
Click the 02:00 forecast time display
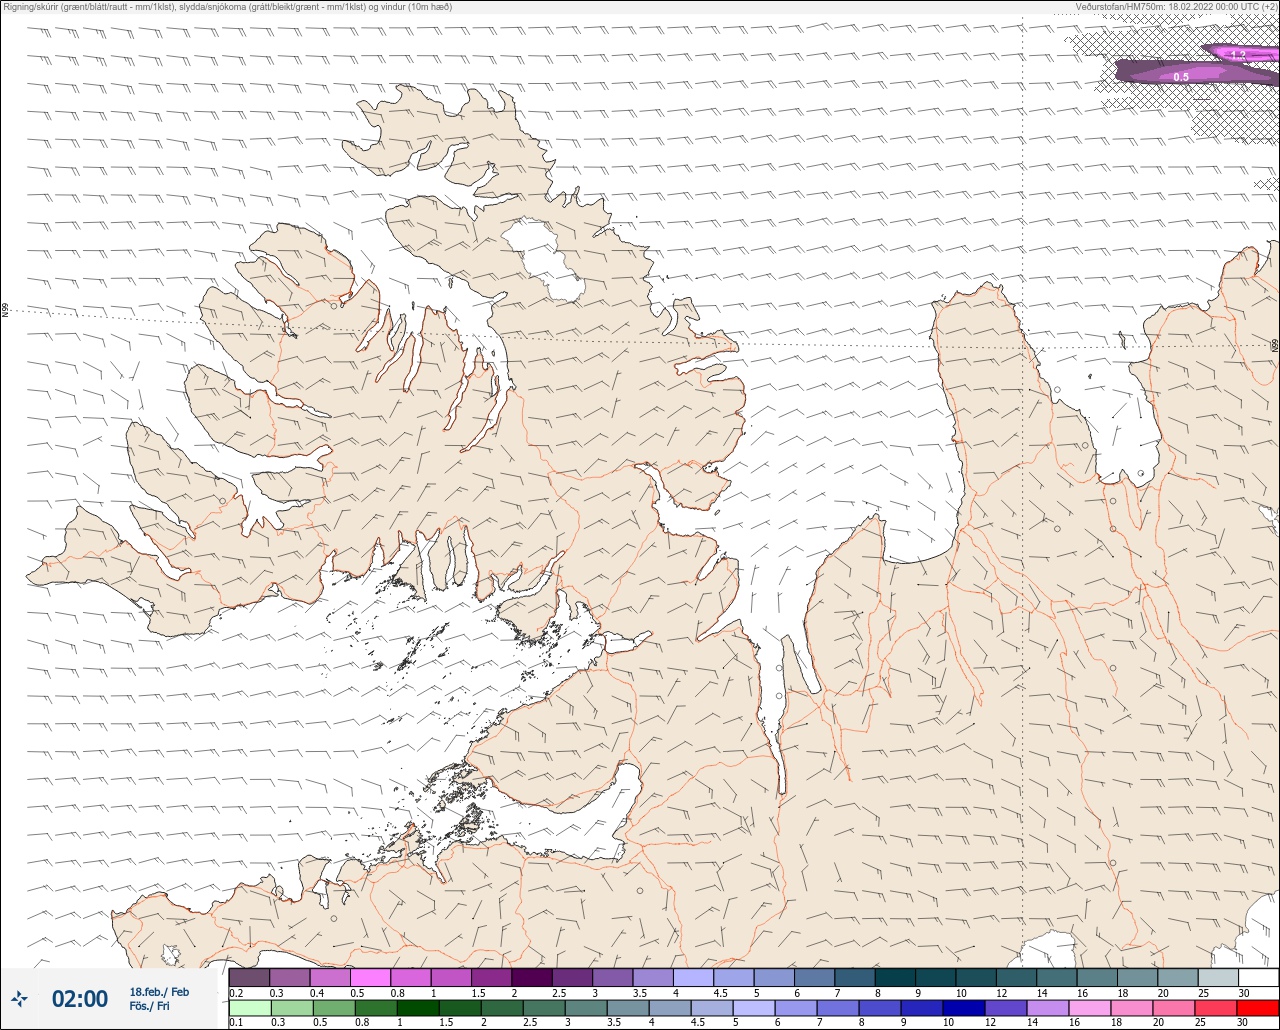pos(80,999)
